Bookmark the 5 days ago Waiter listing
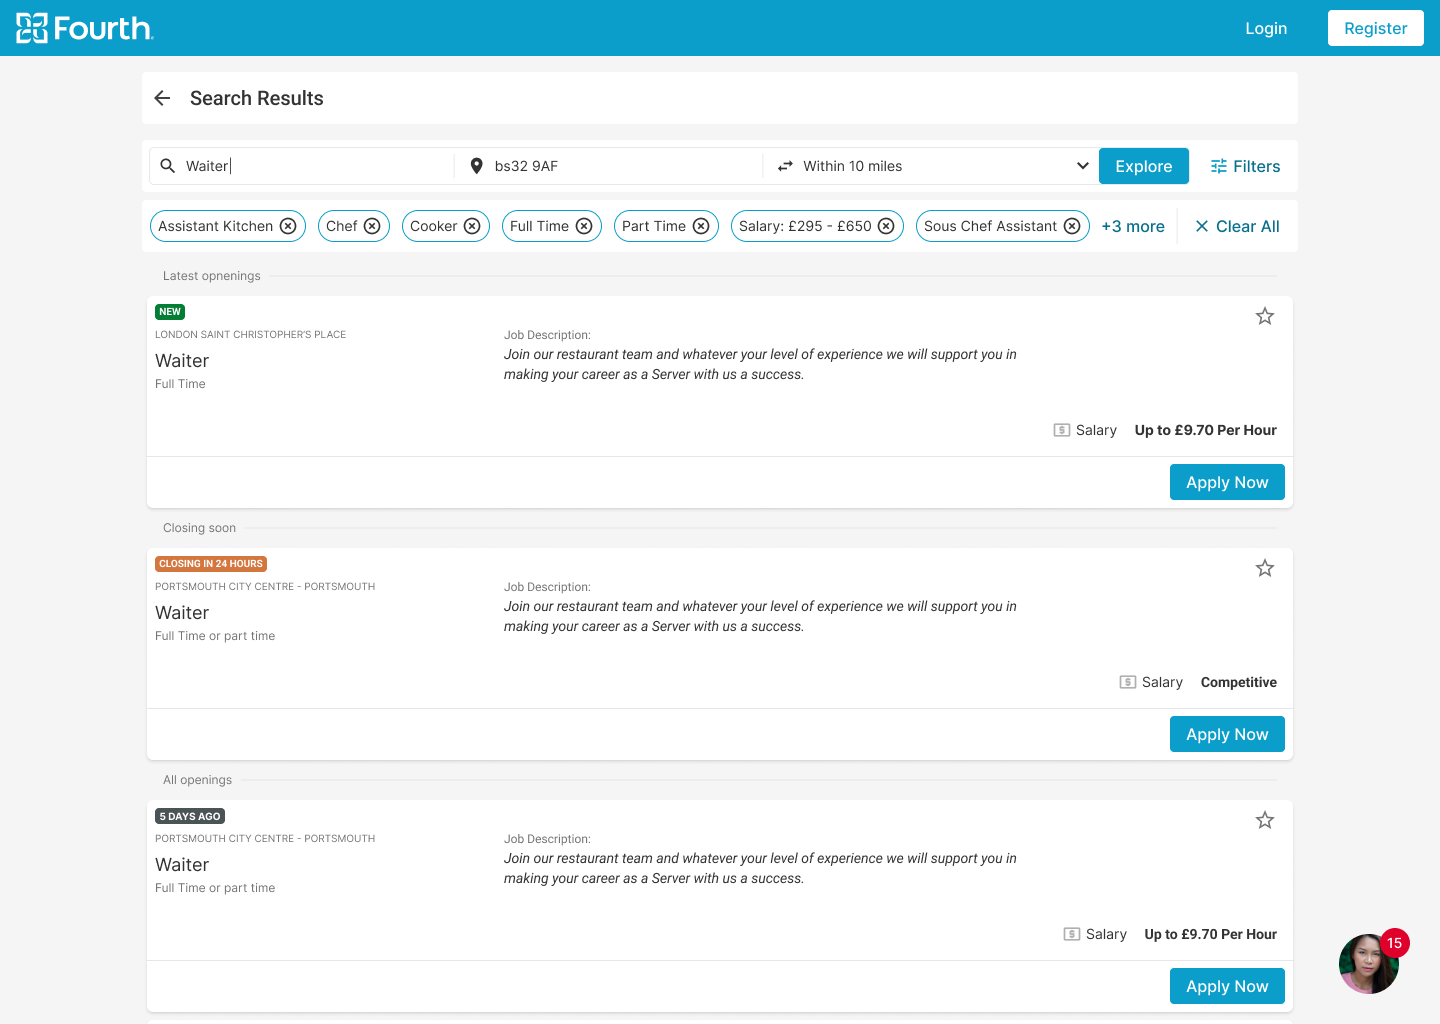This screenshot has width=1440, height=1024. (x=1265, y=820)
